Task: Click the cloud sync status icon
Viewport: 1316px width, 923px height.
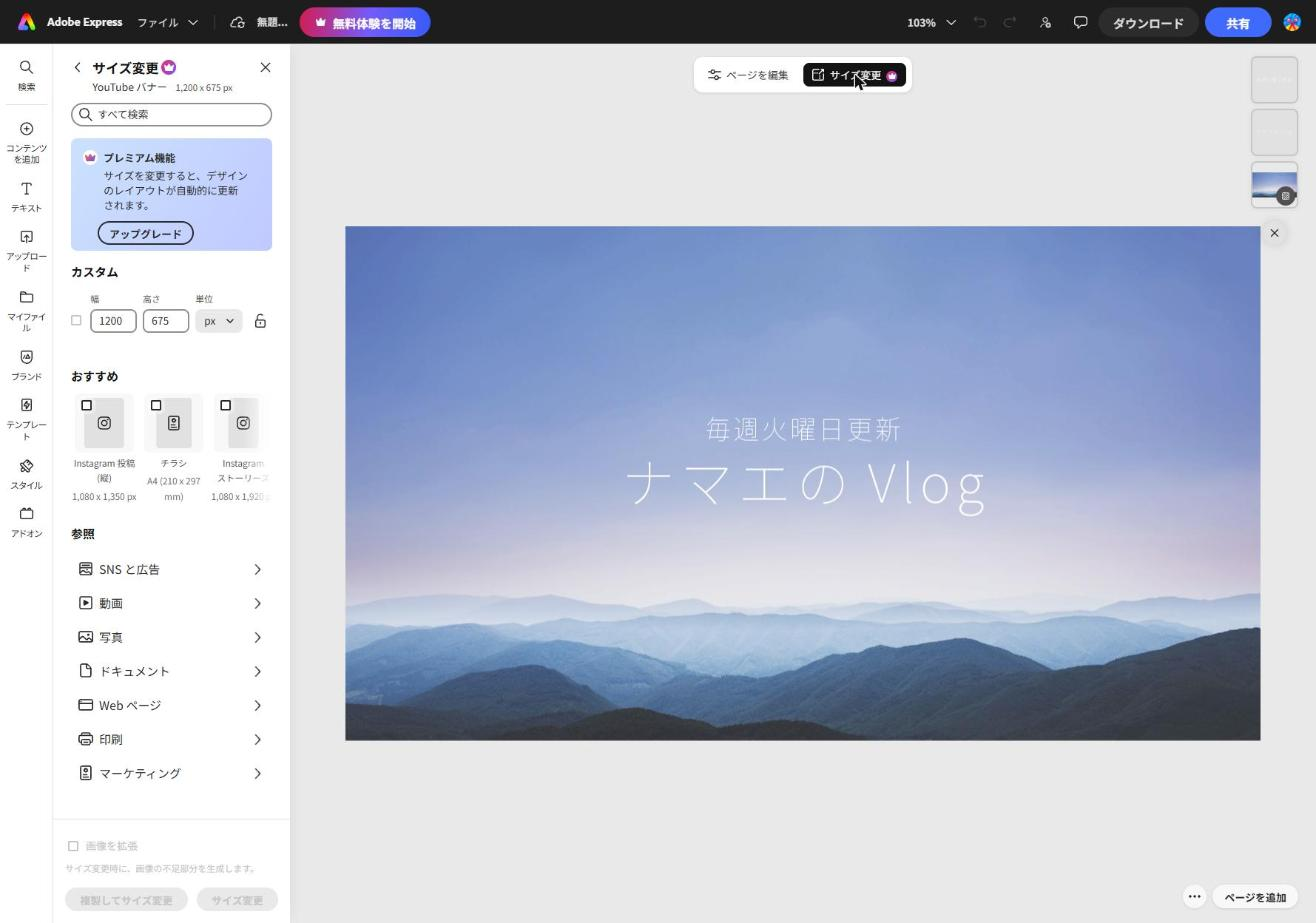Action: pos(237,22)
